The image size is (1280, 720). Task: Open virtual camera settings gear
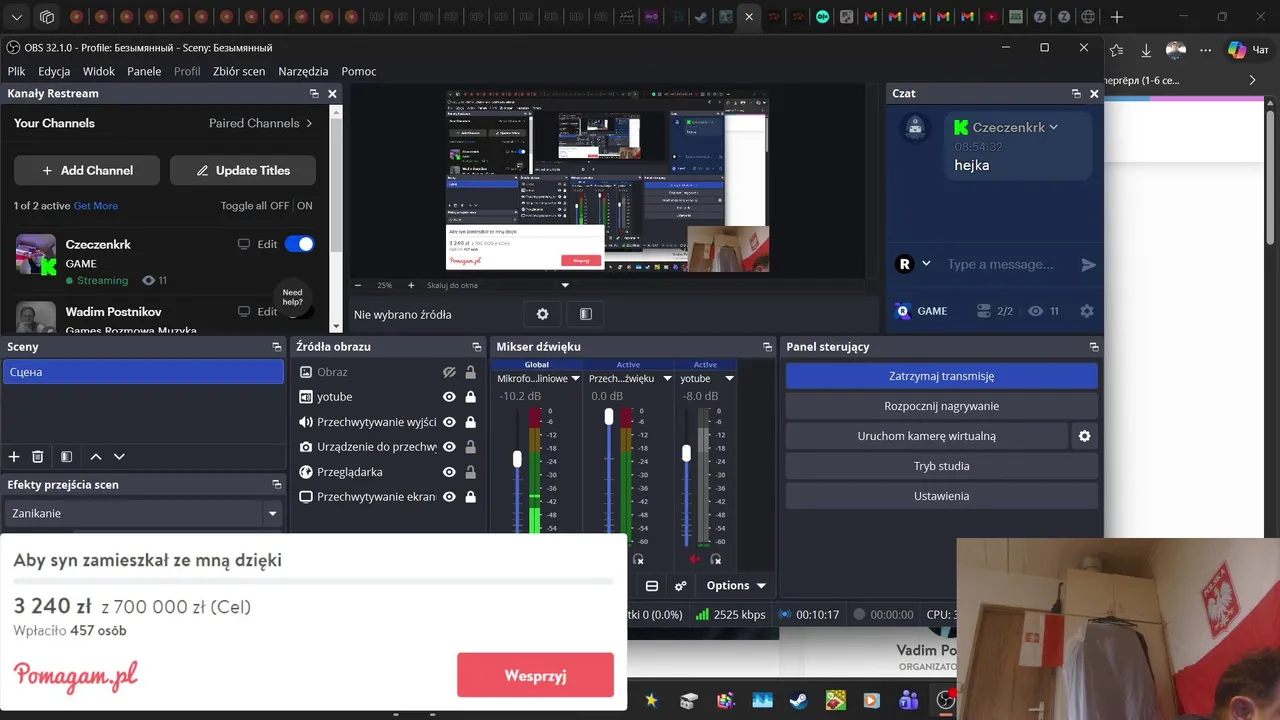(1084, 436)
